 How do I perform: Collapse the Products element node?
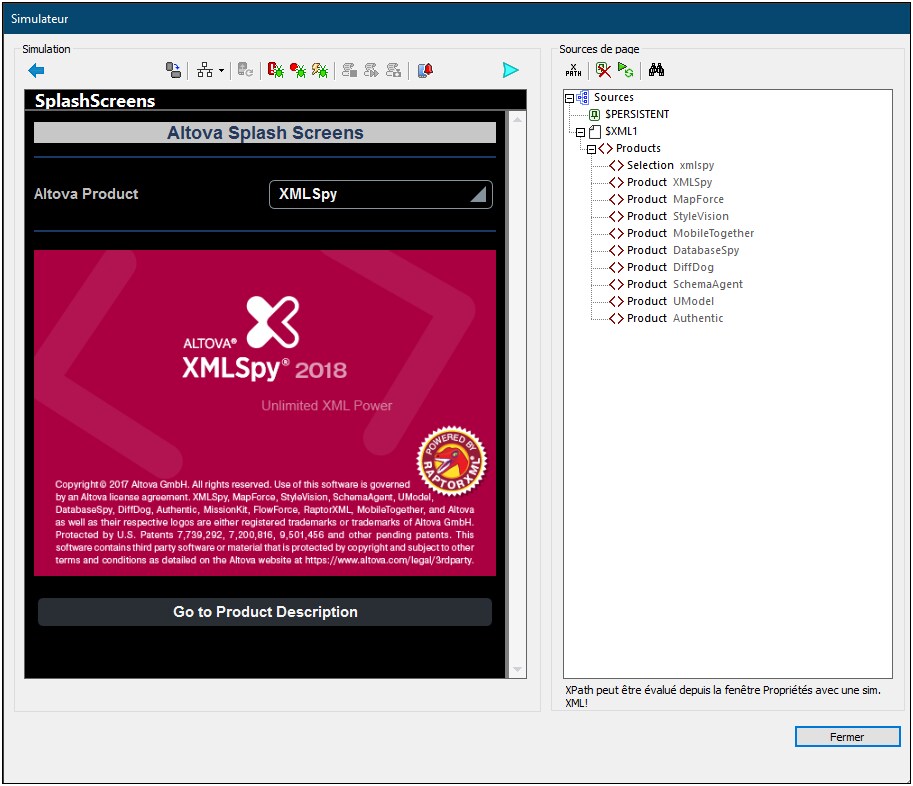pos(592,150)
